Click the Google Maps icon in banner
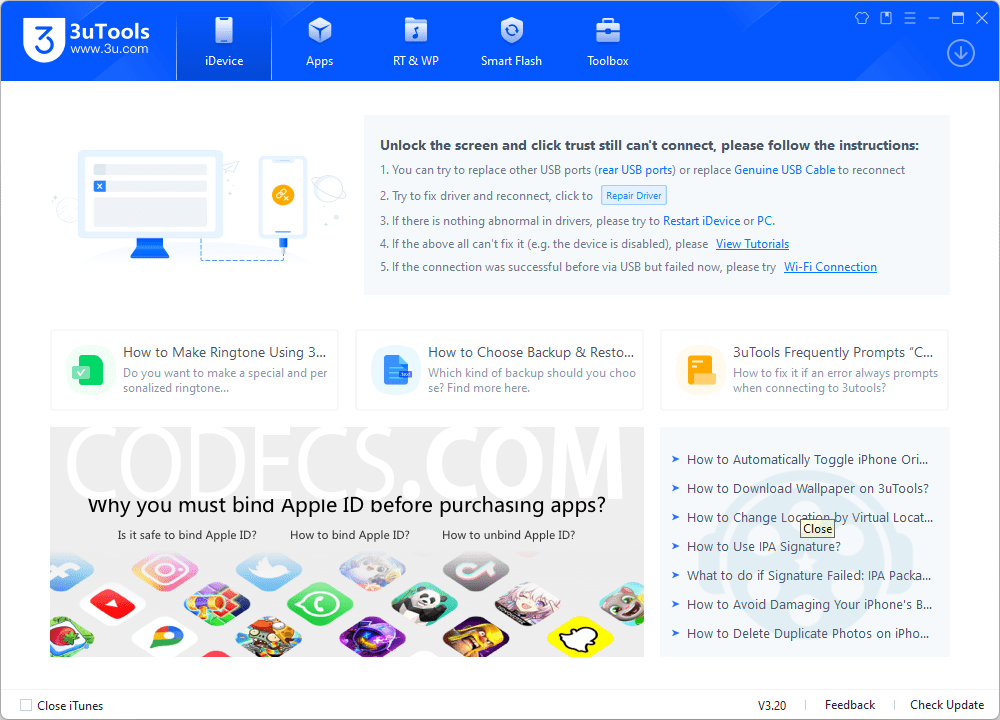Image resolution: width=1000 pixels, height=720 pixels. click(x=165, y=636)
